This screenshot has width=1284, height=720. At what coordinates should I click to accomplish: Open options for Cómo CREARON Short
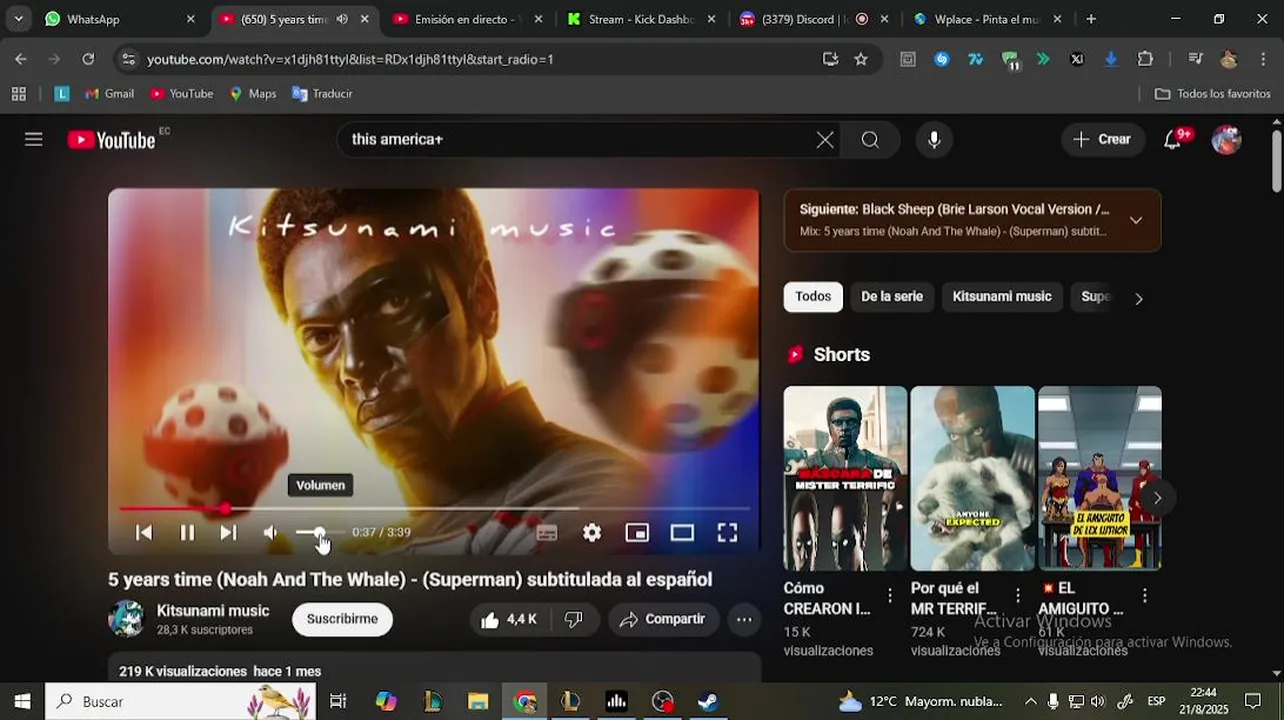tap(890, 596)
